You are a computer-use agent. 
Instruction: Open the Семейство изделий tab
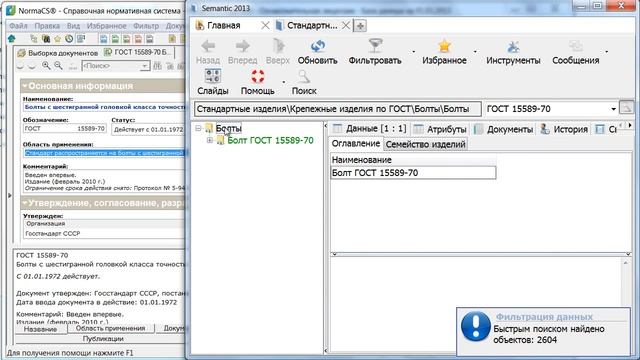point(425,144)
